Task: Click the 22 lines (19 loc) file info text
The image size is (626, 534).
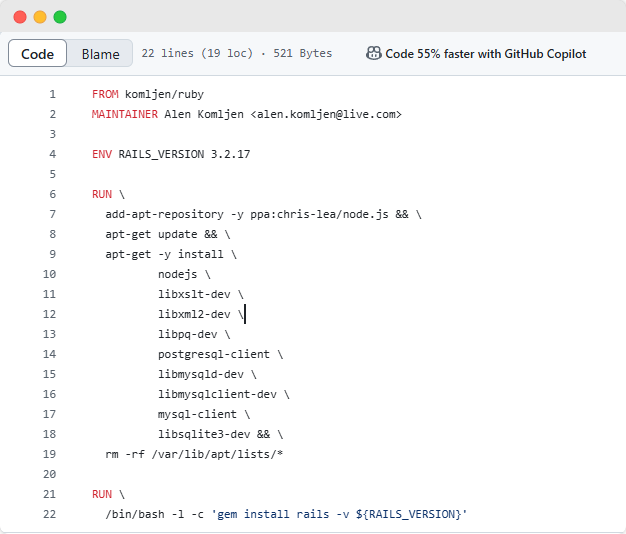Action: pyautogui.click(x=197, y=53)
